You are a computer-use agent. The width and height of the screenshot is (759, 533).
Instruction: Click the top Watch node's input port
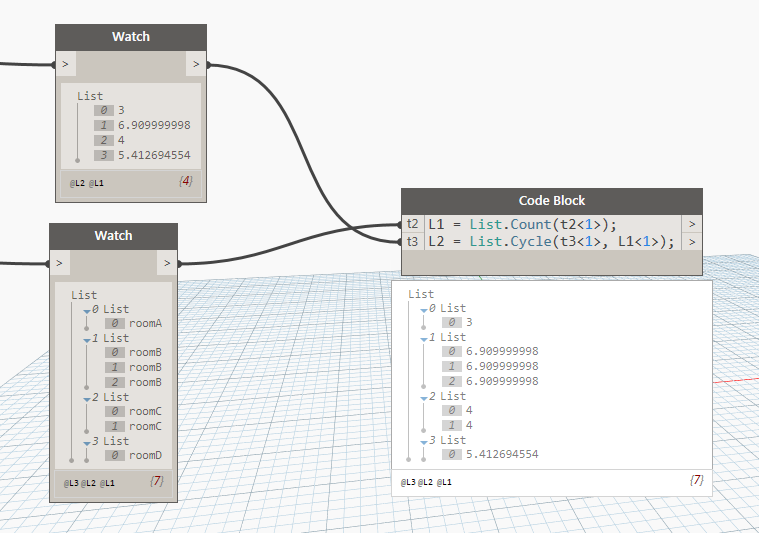66,65
